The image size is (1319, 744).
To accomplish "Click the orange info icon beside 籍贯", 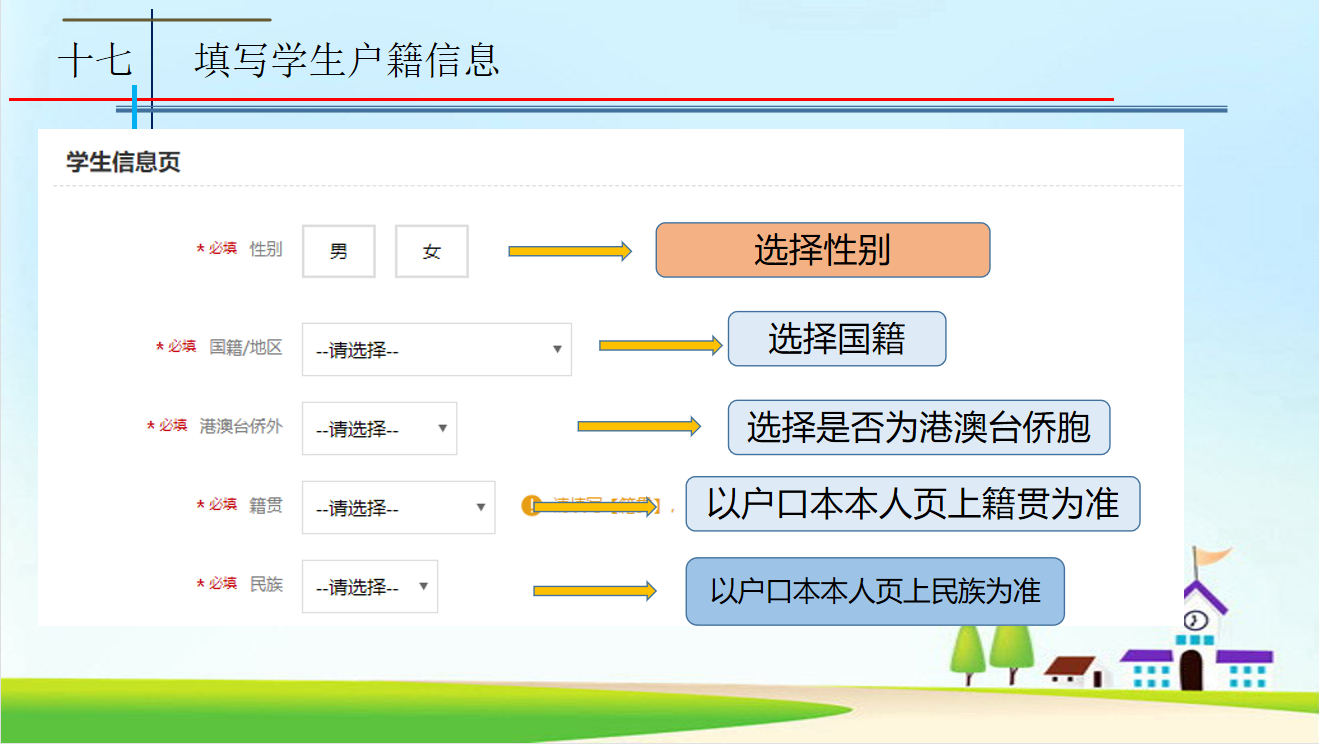I will click(530, 505).
